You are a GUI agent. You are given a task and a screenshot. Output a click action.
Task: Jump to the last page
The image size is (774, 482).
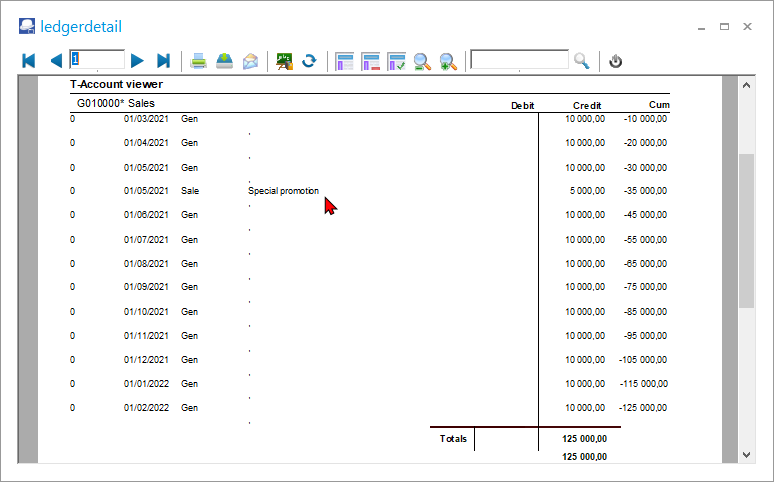[x=164, y=61]
